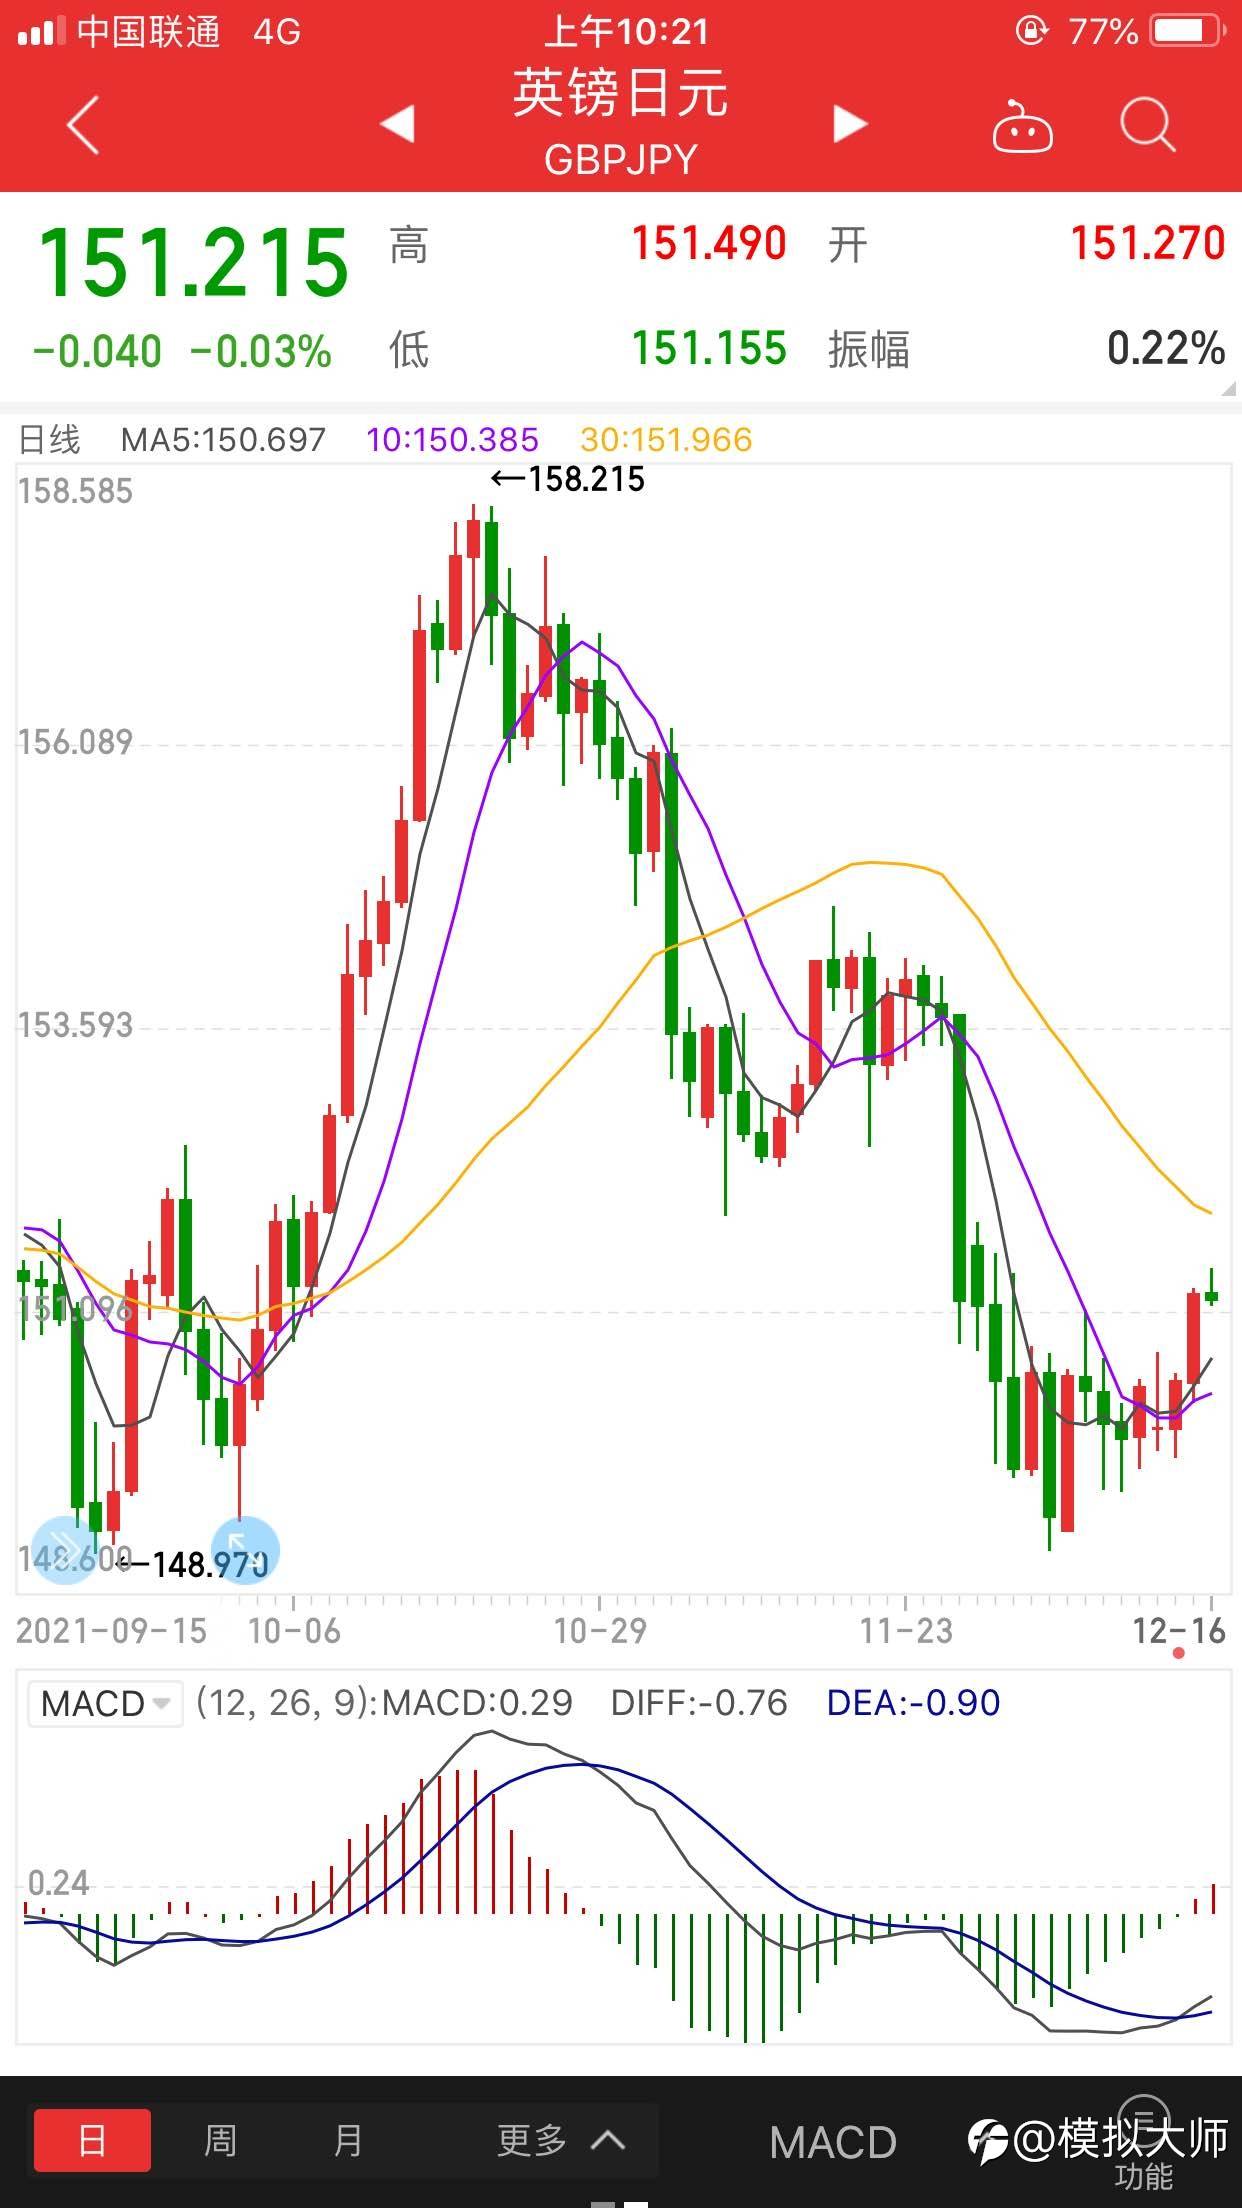Tap the MA5:150.697 label
1242x2208 pixels.
tap(223, 440)
